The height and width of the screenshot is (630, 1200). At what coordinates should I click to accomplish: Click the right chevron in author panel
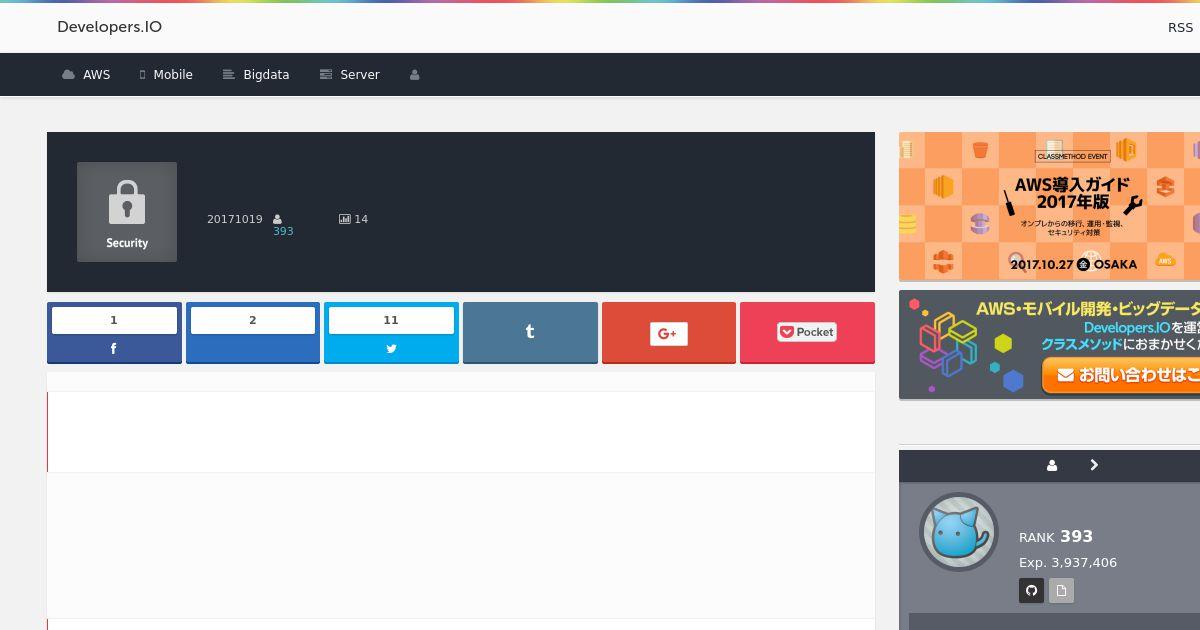coord(1094,465)
